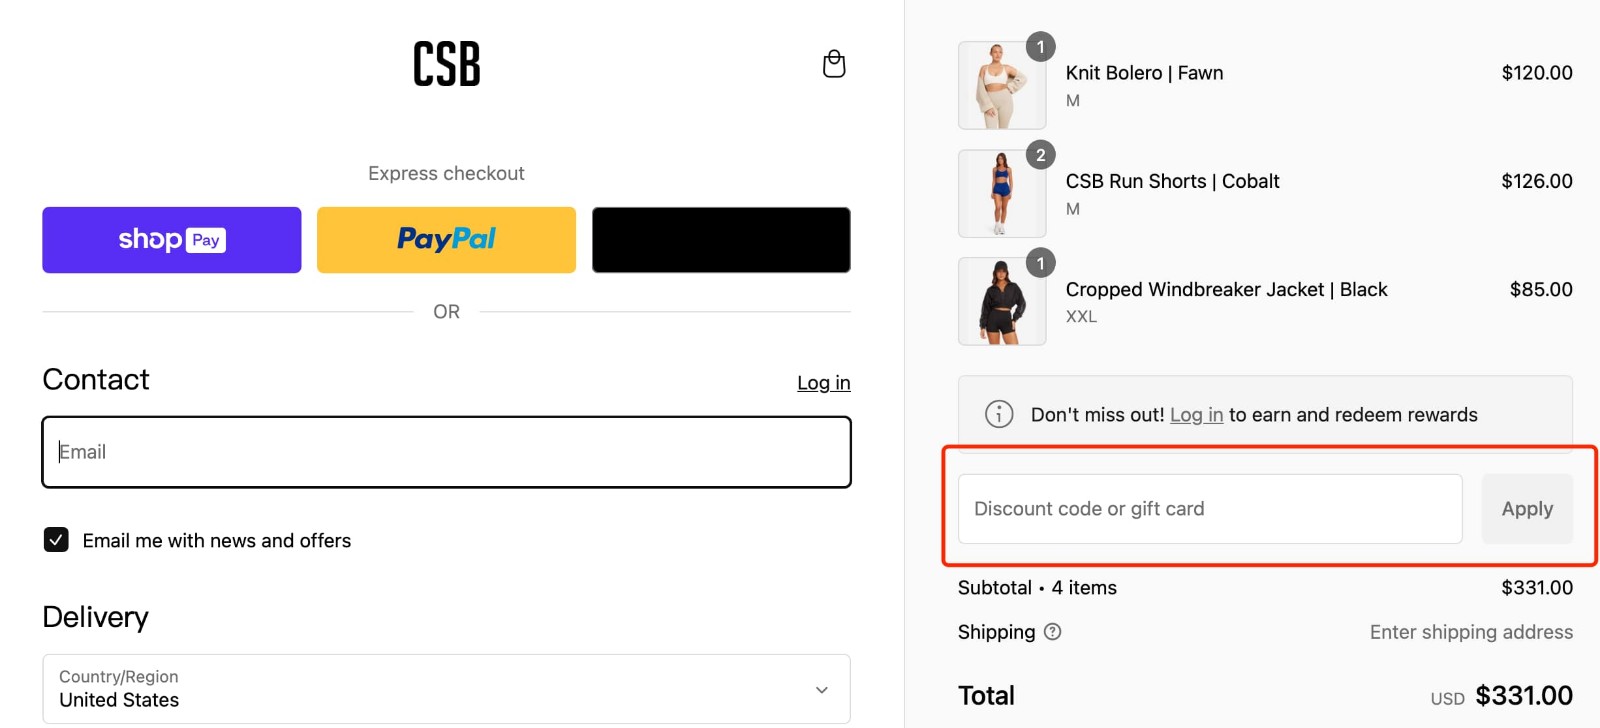Click Log in to earn rewards

[x=1196, y=414]
